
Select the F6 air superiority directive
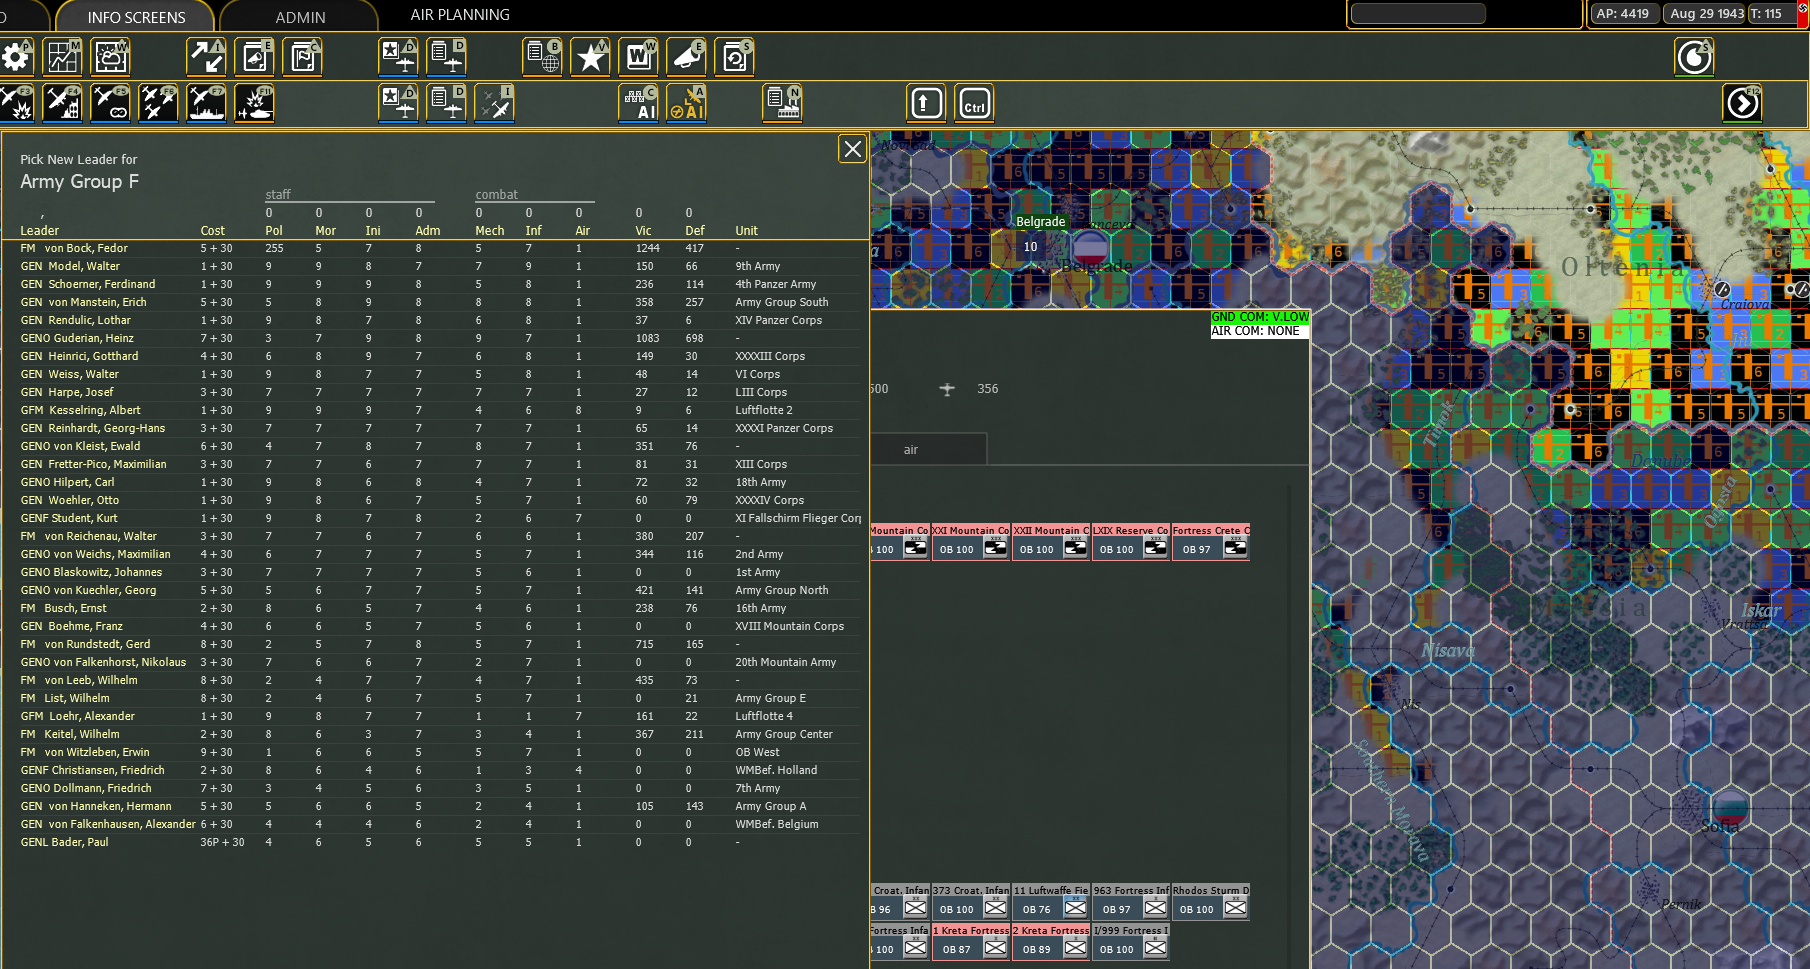[x=158, y=103]
